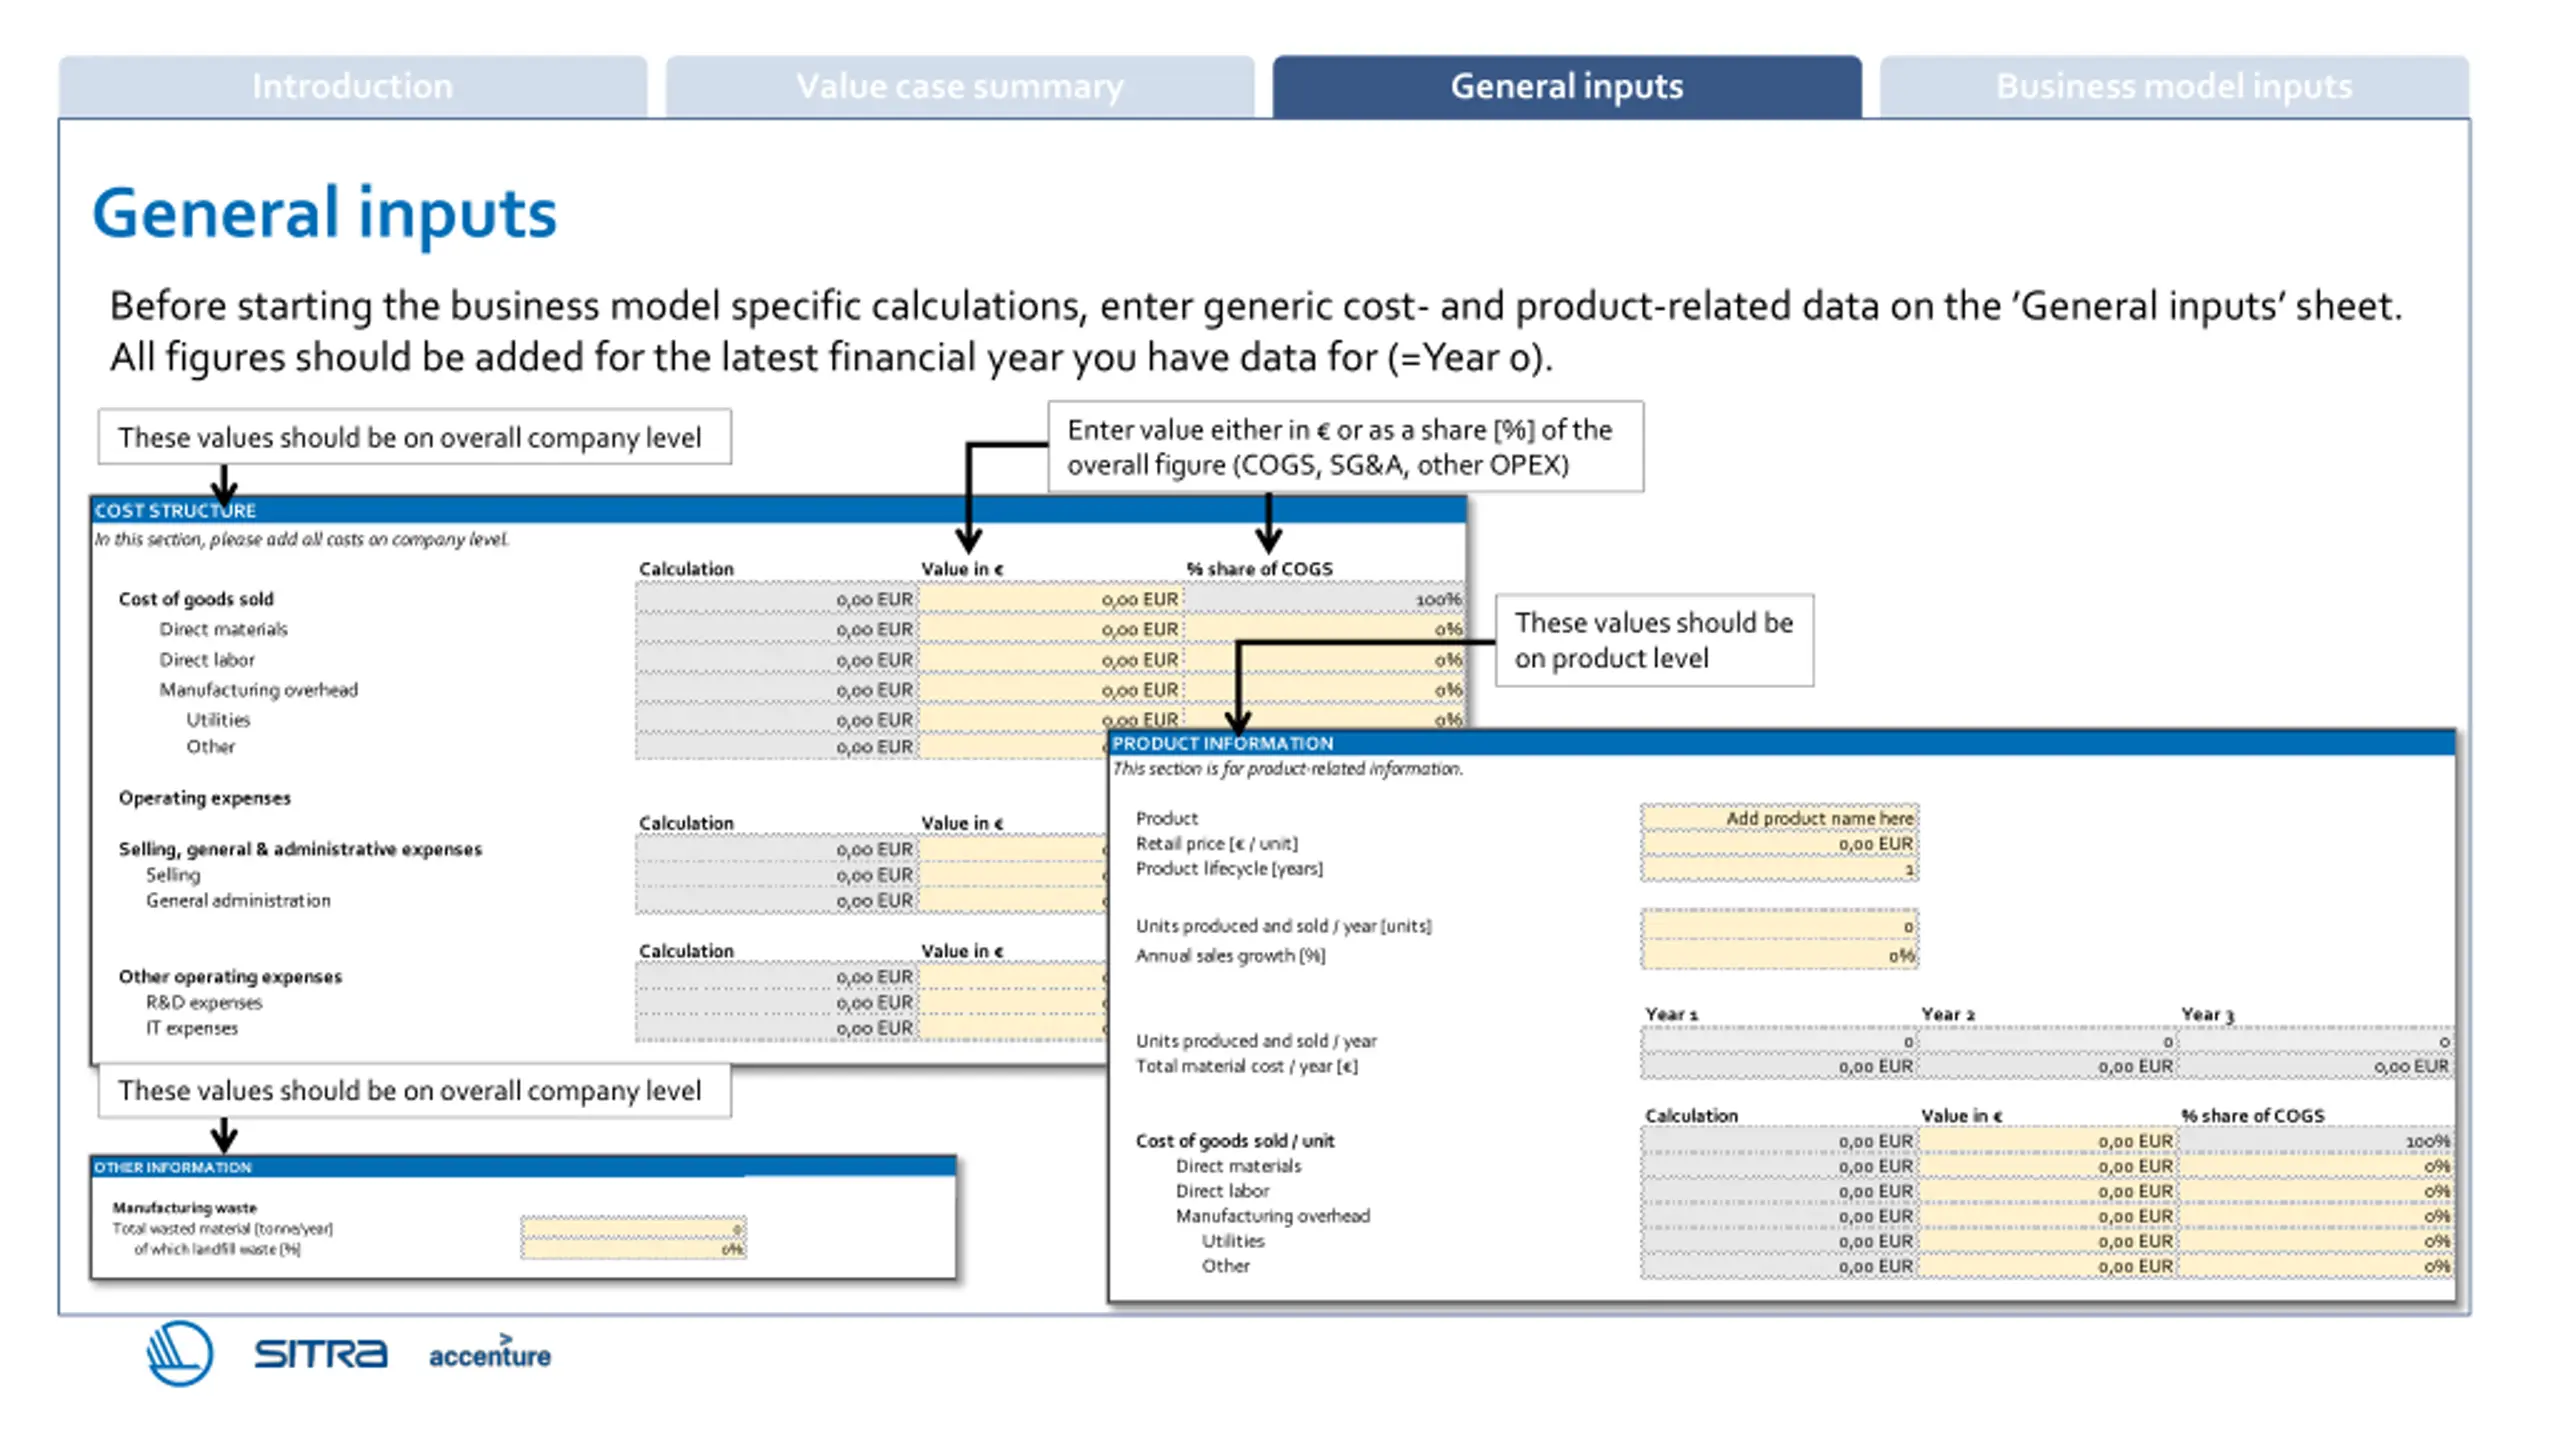Click Cost of goods sold Value in € cell in Cost Structure
Viewport: 2560px width, 1440px height.
pos(1050,599)
